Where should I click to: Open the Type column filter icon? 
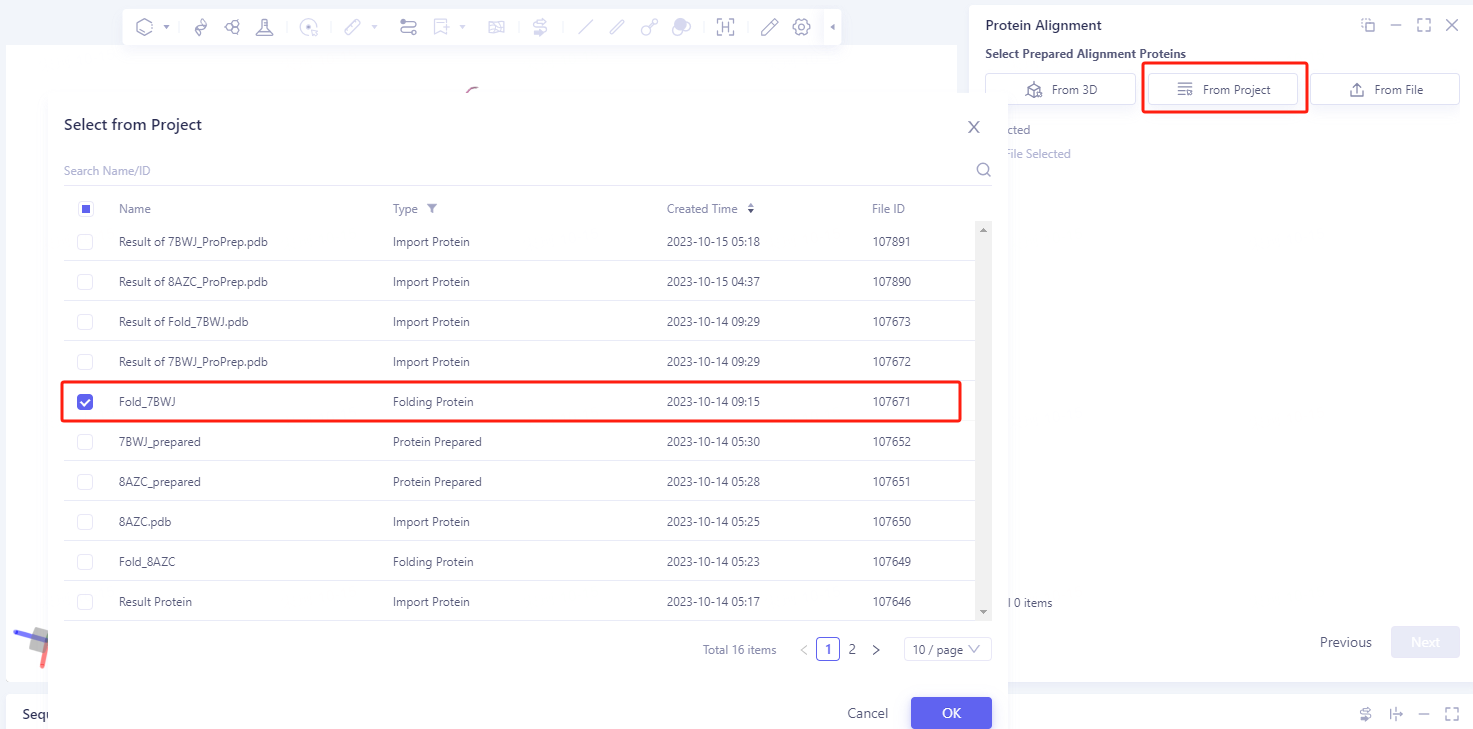pyautogui.click(x=432, y=209)
